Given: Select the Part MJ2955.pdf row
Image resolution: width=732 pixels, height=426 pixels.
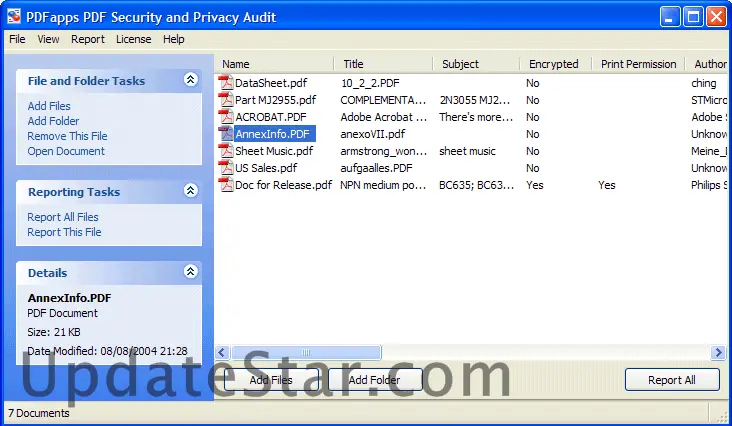Looking at the screenshot, I should [472, 100].
